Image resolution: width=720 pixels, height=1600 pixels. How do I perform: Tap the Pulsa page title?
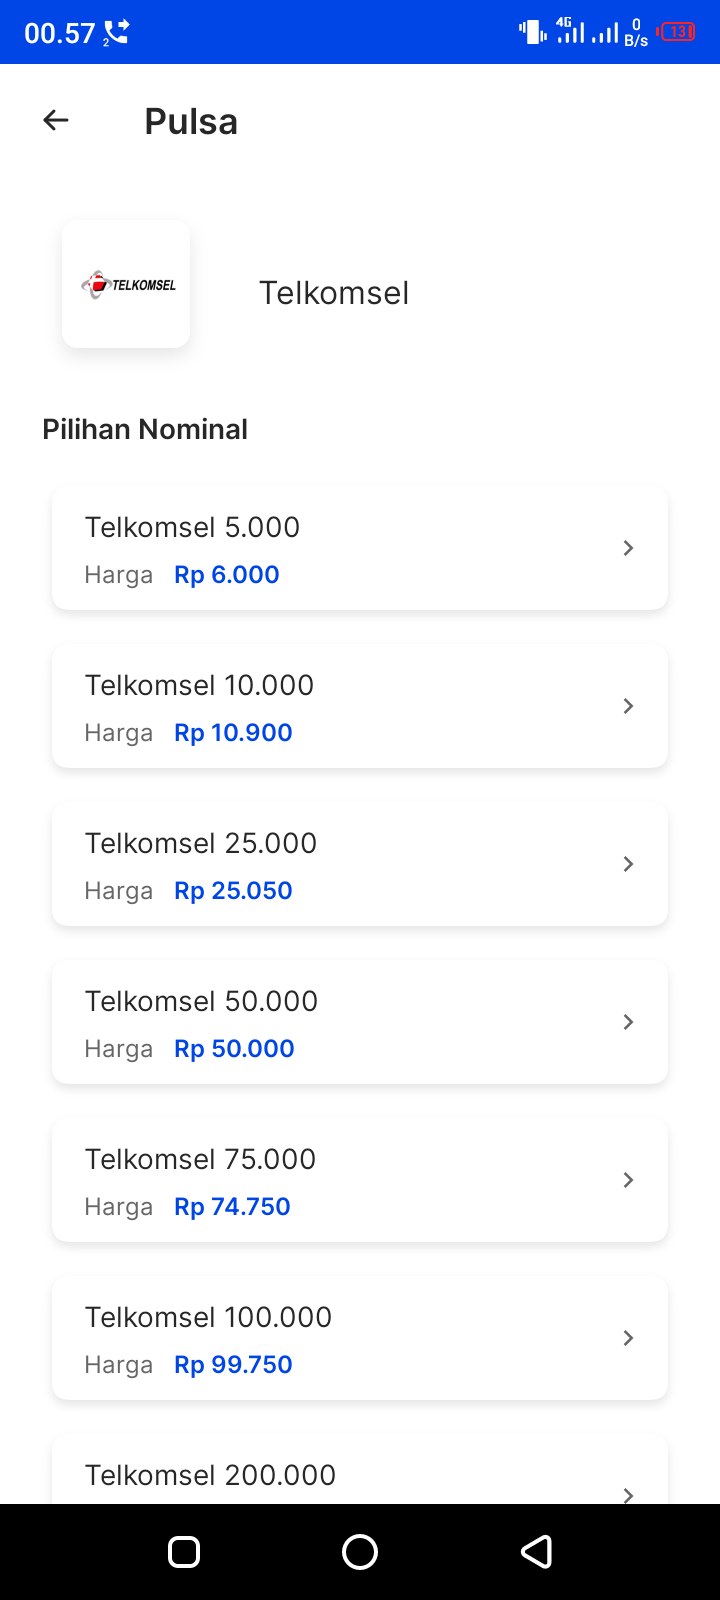pos(191,122)
